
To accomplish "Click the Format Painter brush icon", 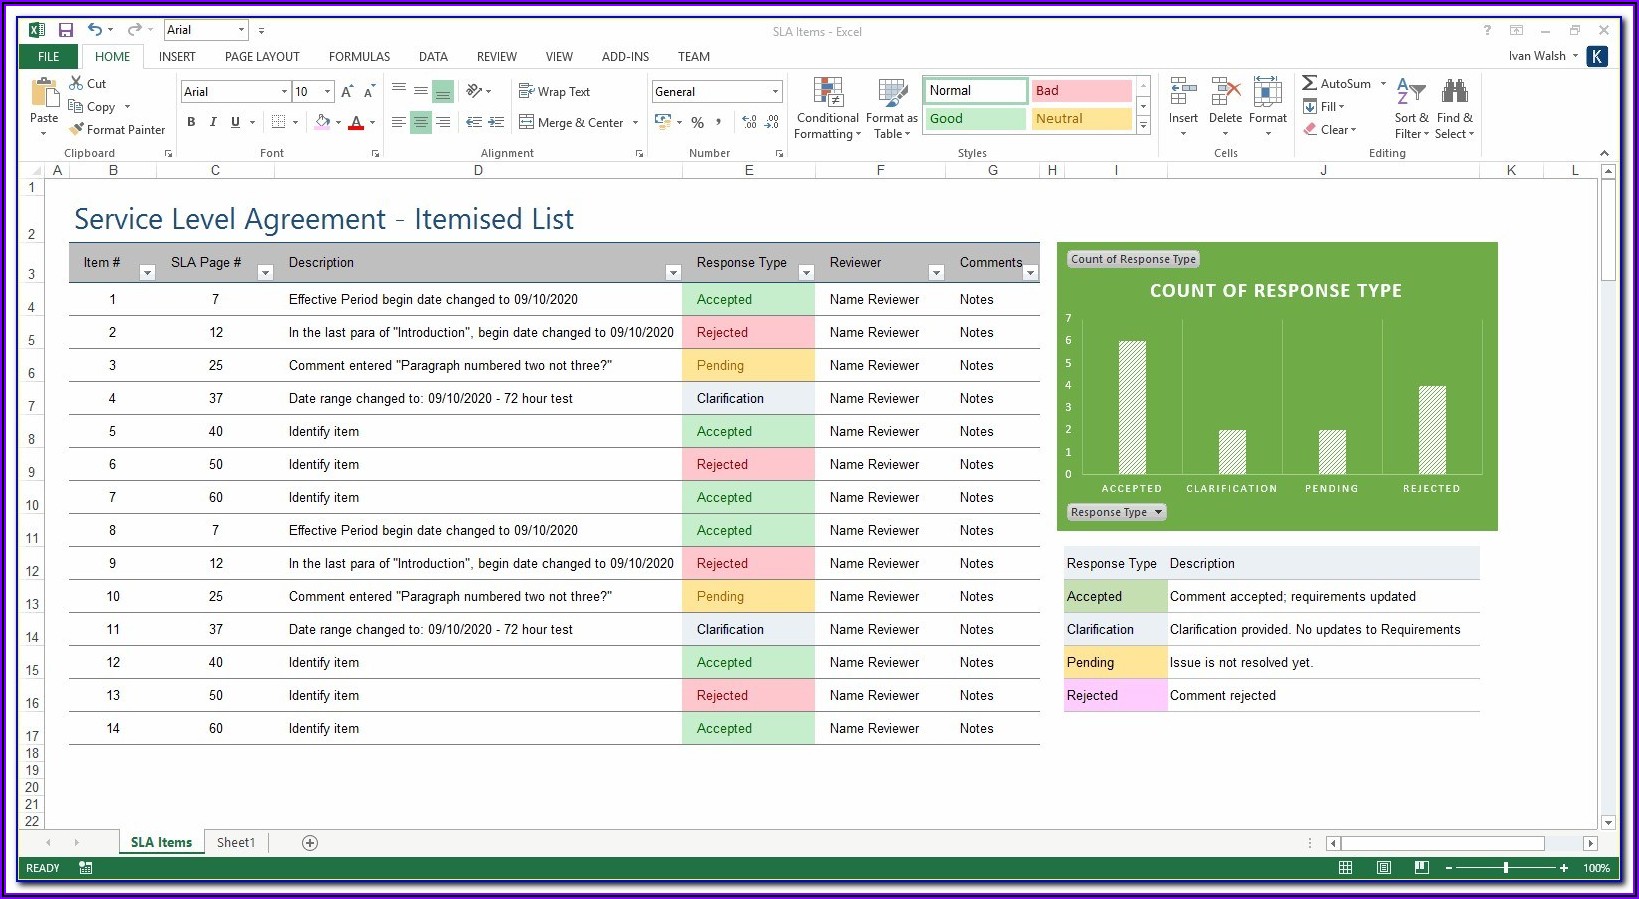I will pyautogui.click(x=77, y=130).
